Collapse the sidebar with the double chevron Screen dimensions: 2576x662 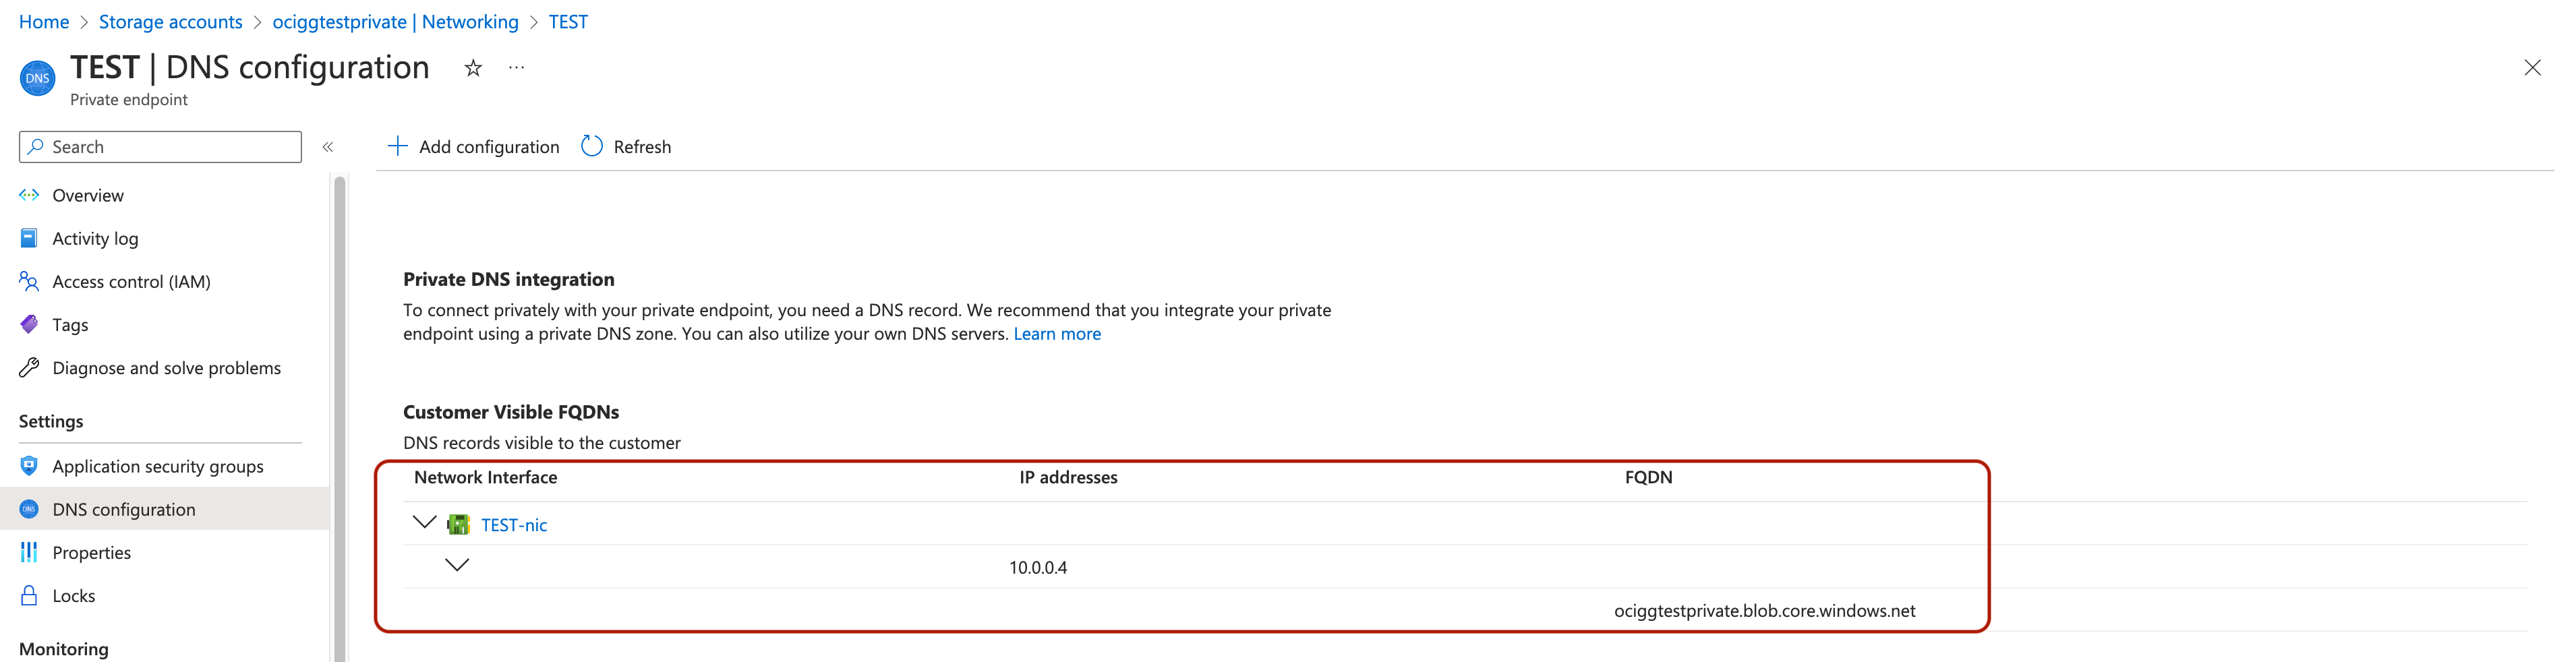coord(328,147)
